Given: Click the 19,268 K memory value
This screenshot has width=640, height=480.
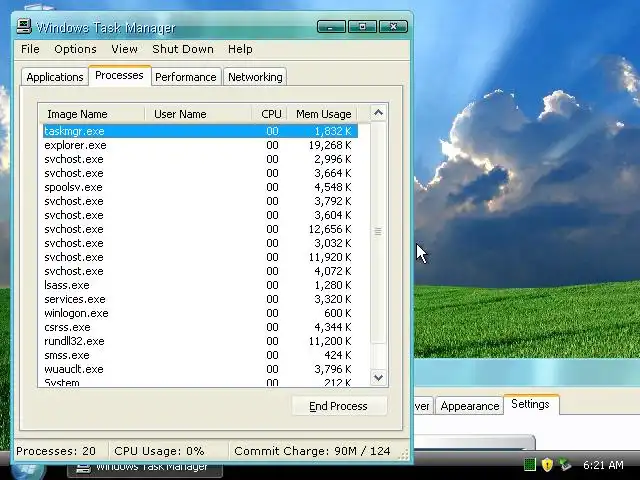Looking at the screenshot, I should (x=330, y=145).
